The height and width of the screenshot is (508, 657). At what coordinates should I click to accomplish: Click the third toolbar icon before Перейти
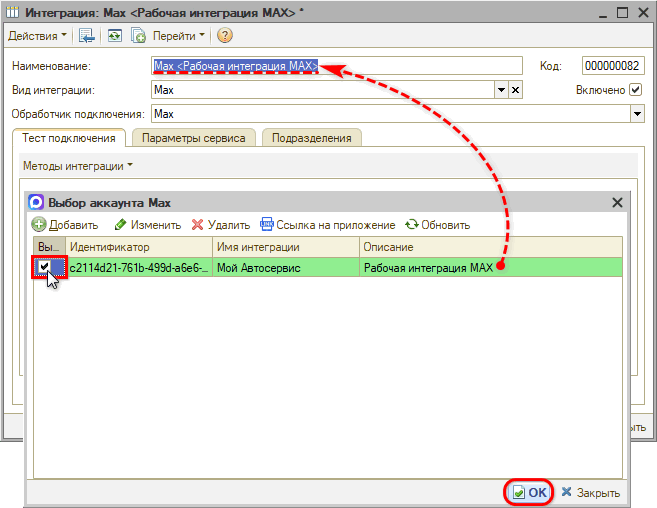(x=138, y=36)
